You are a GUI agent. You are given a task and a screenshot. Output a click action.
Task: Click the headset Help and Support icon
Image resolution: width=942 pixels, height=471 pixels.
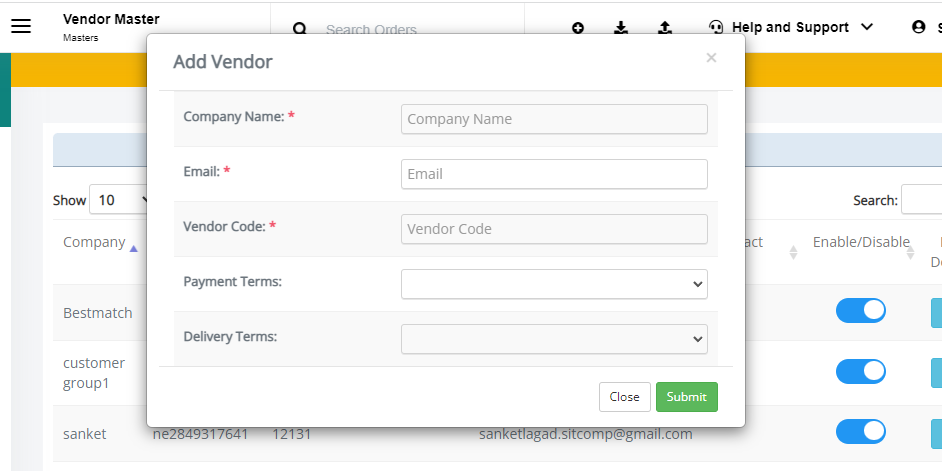point(716,27)
